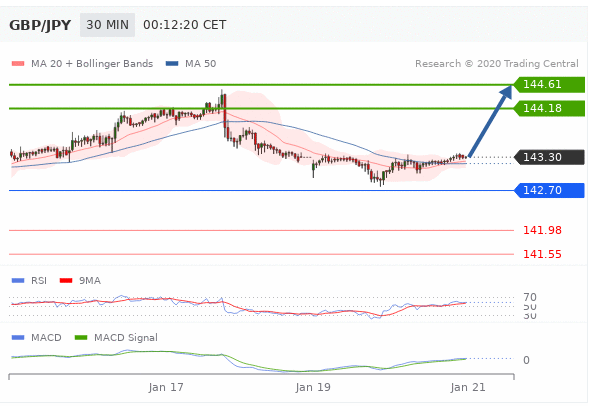The width and height of the screenshot is (594, 406).
Task: Open the Research 2020 Trading Central credit
Action: 497,64
